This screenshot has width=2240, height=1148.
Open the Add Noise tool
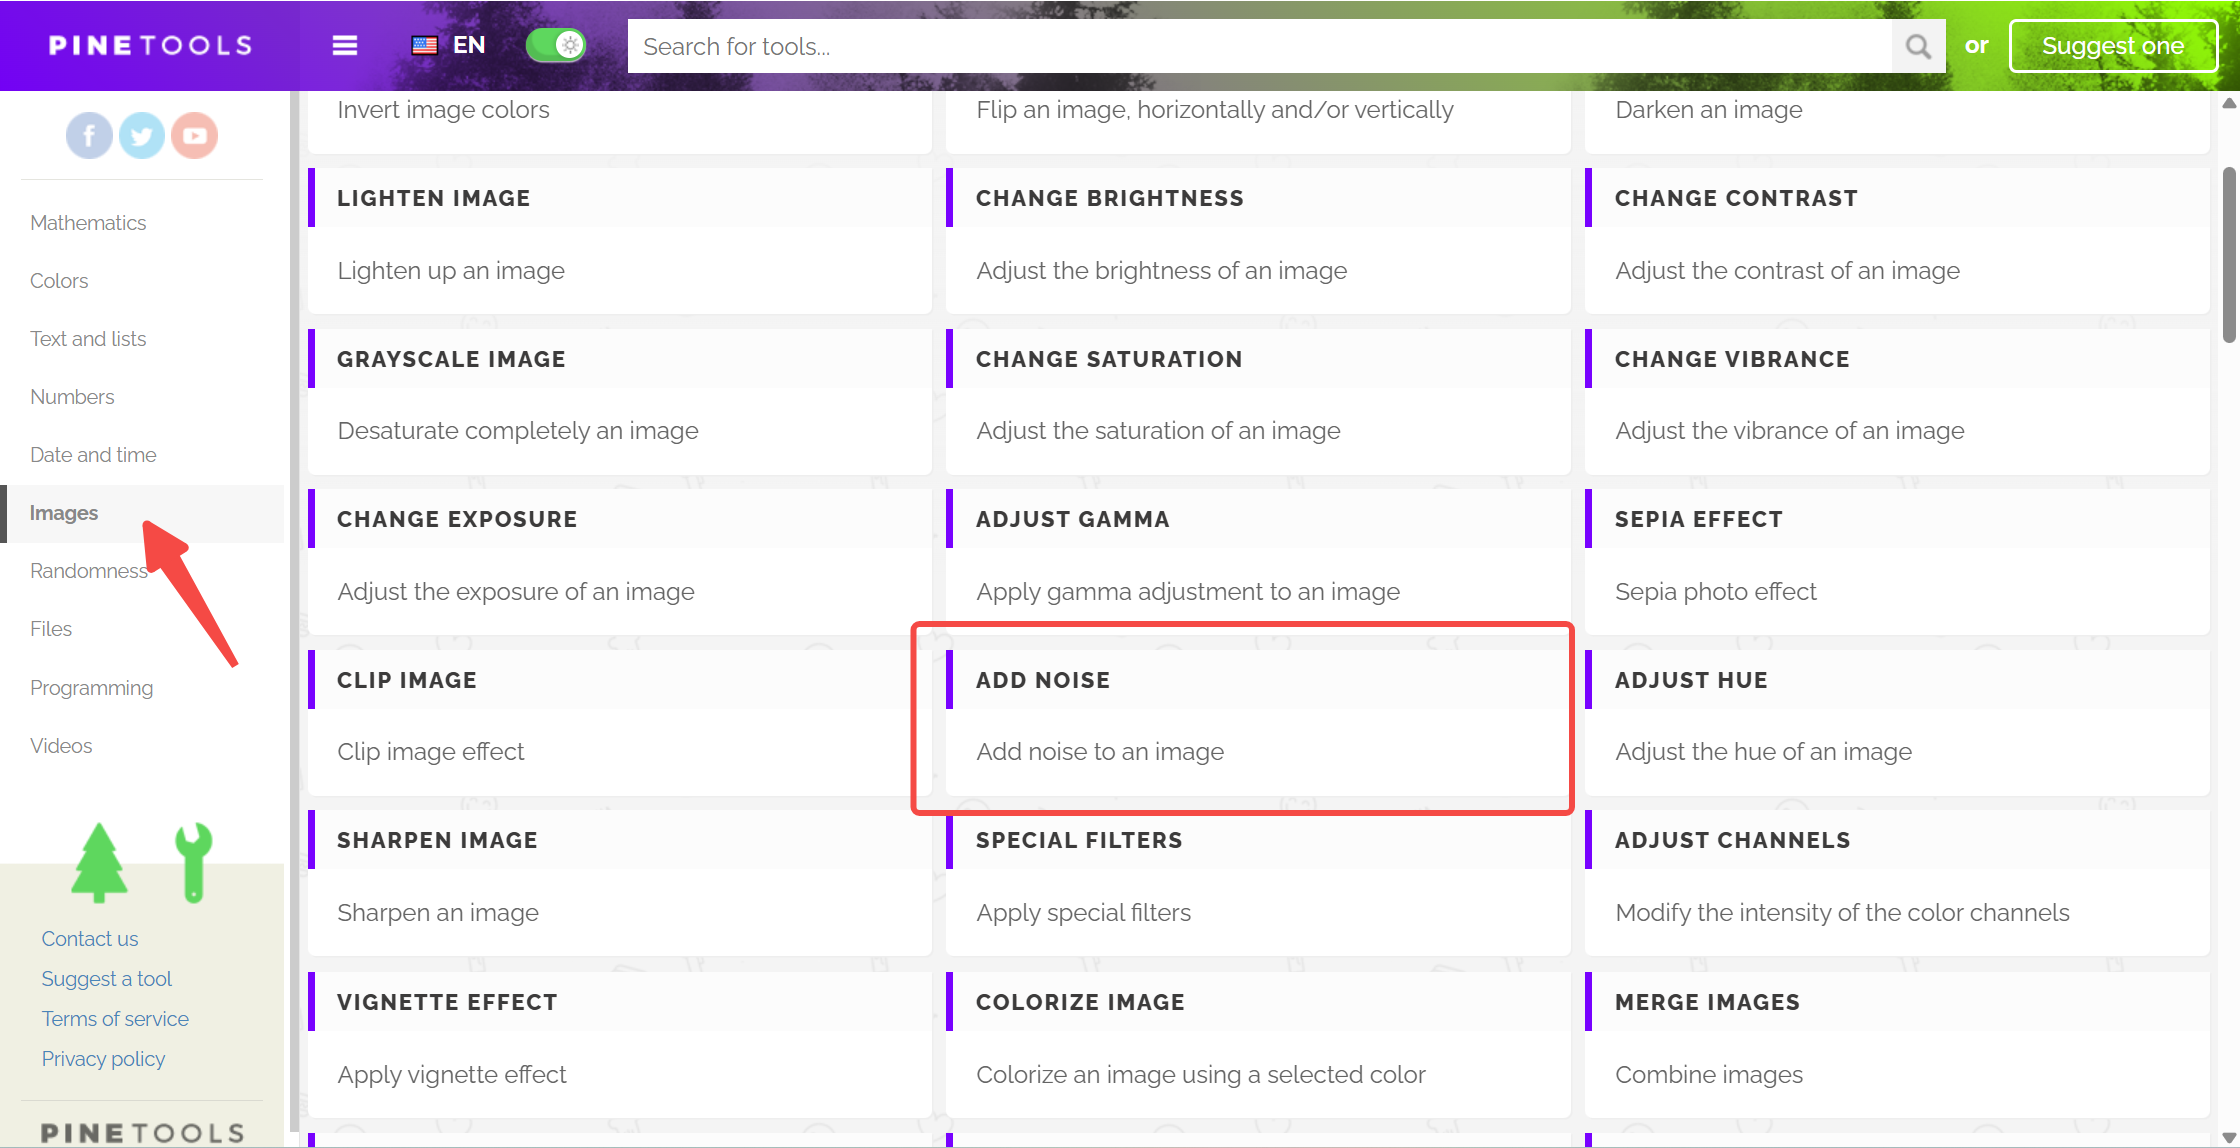tap(1042, 680)
